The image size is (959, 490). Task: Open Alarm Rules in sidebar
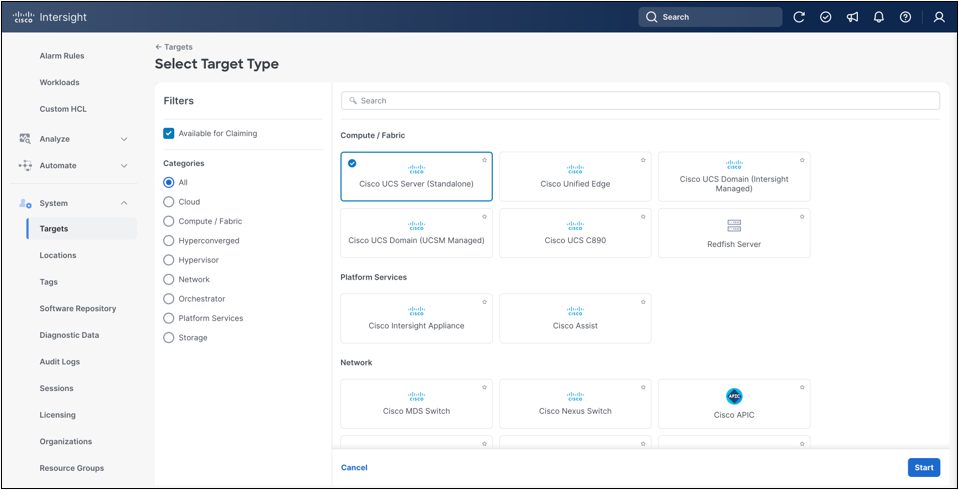[62, 56]
